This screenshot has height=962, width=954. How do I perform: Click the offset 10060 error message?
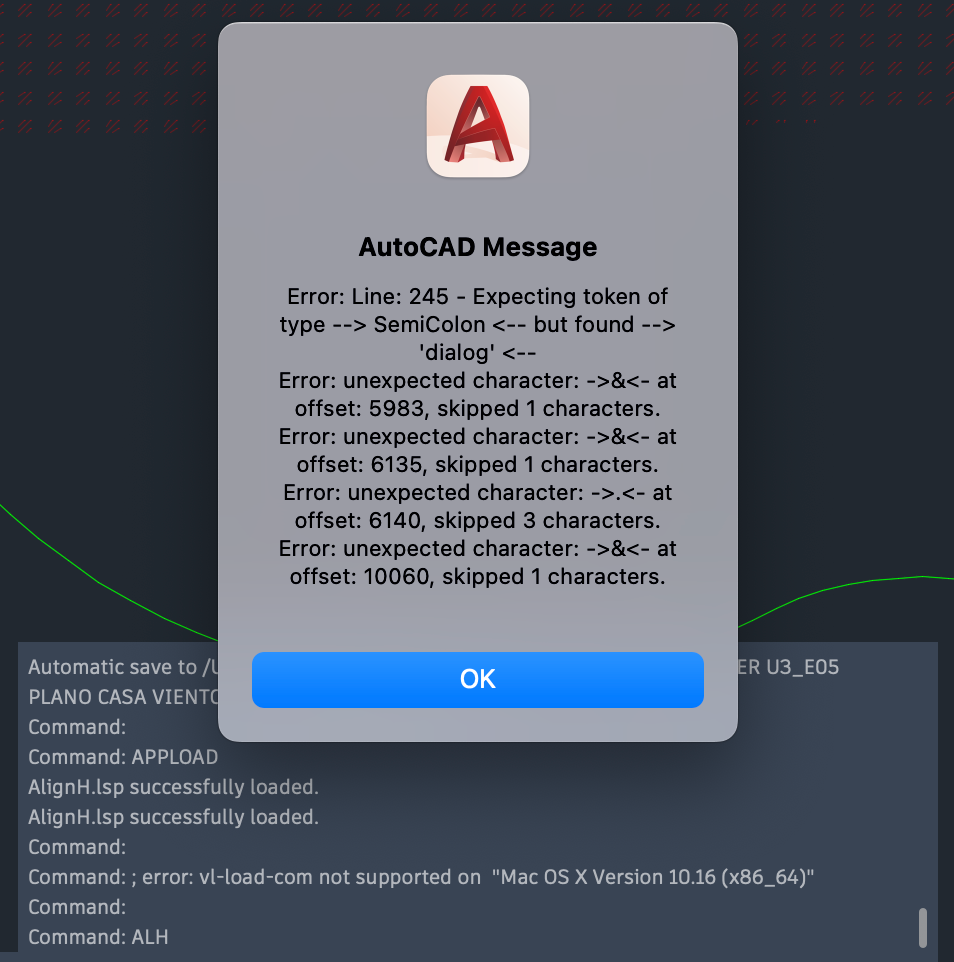coord(477,562)
